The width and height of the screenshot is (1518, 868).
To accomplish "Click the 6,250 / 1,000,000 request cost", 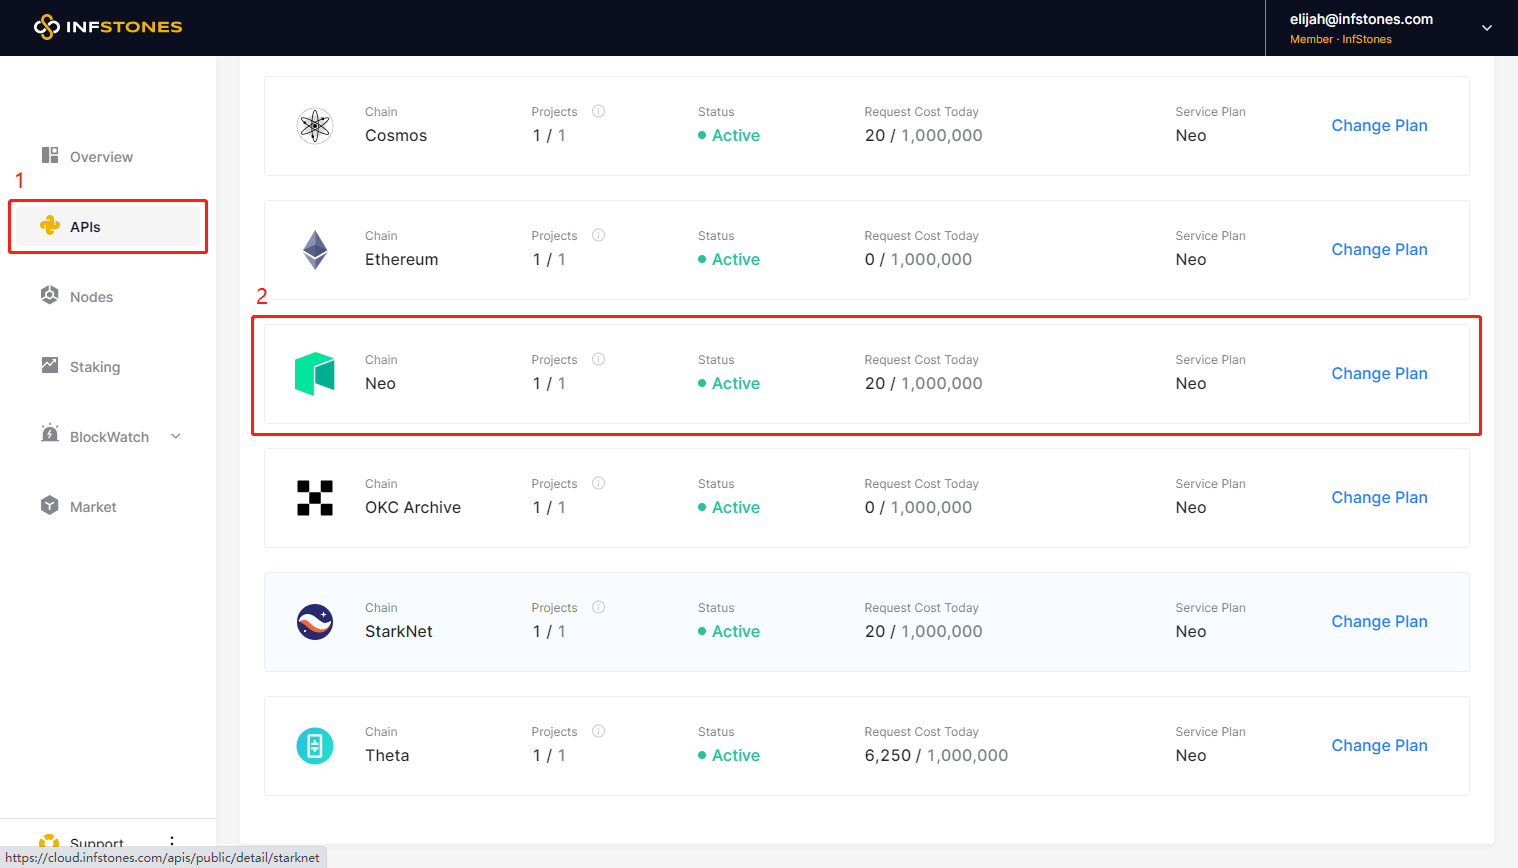I will point(936,755).
